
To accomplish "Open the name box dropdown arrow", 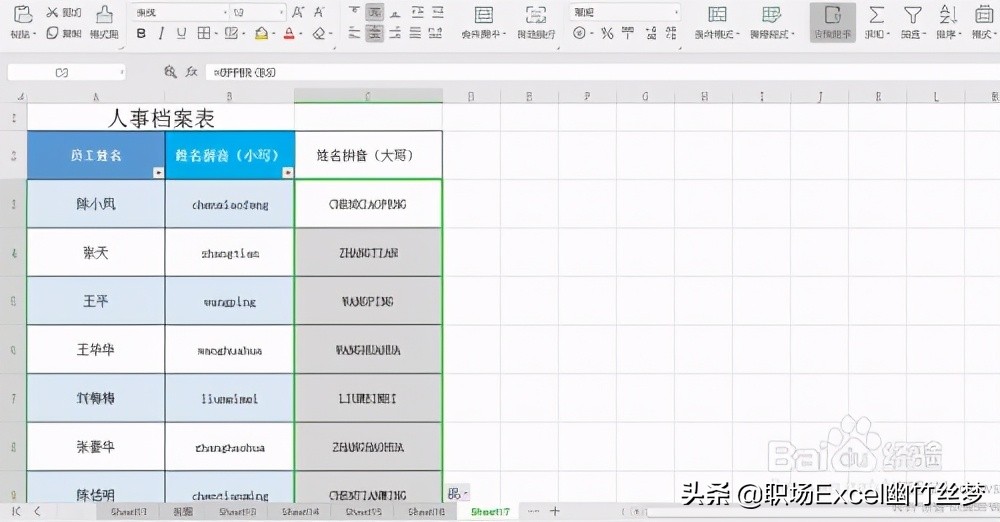I will click(x=121, y=73).
